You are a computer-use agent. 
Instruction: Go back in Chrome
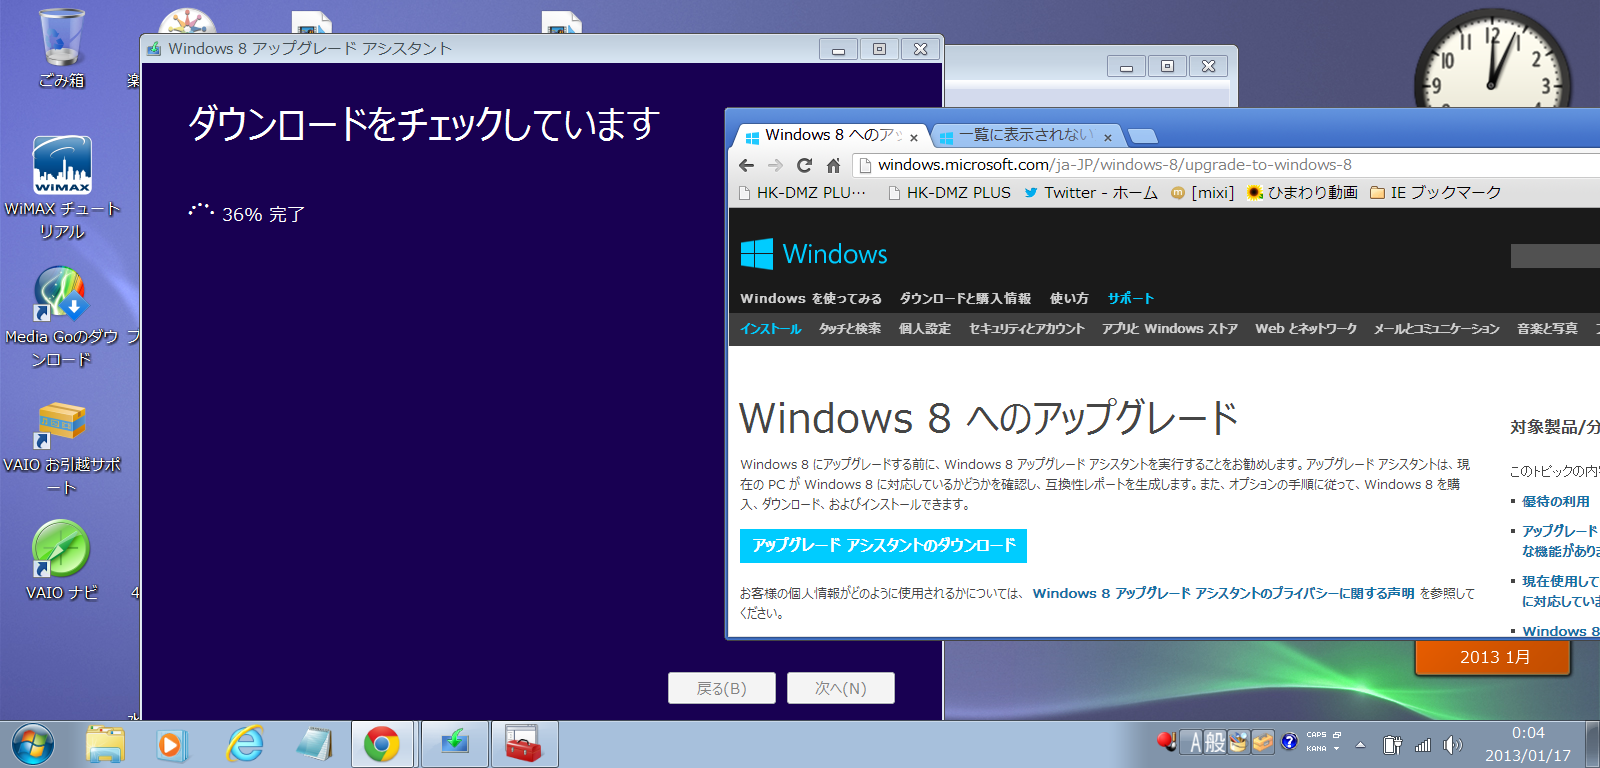(x=746, y=165)
